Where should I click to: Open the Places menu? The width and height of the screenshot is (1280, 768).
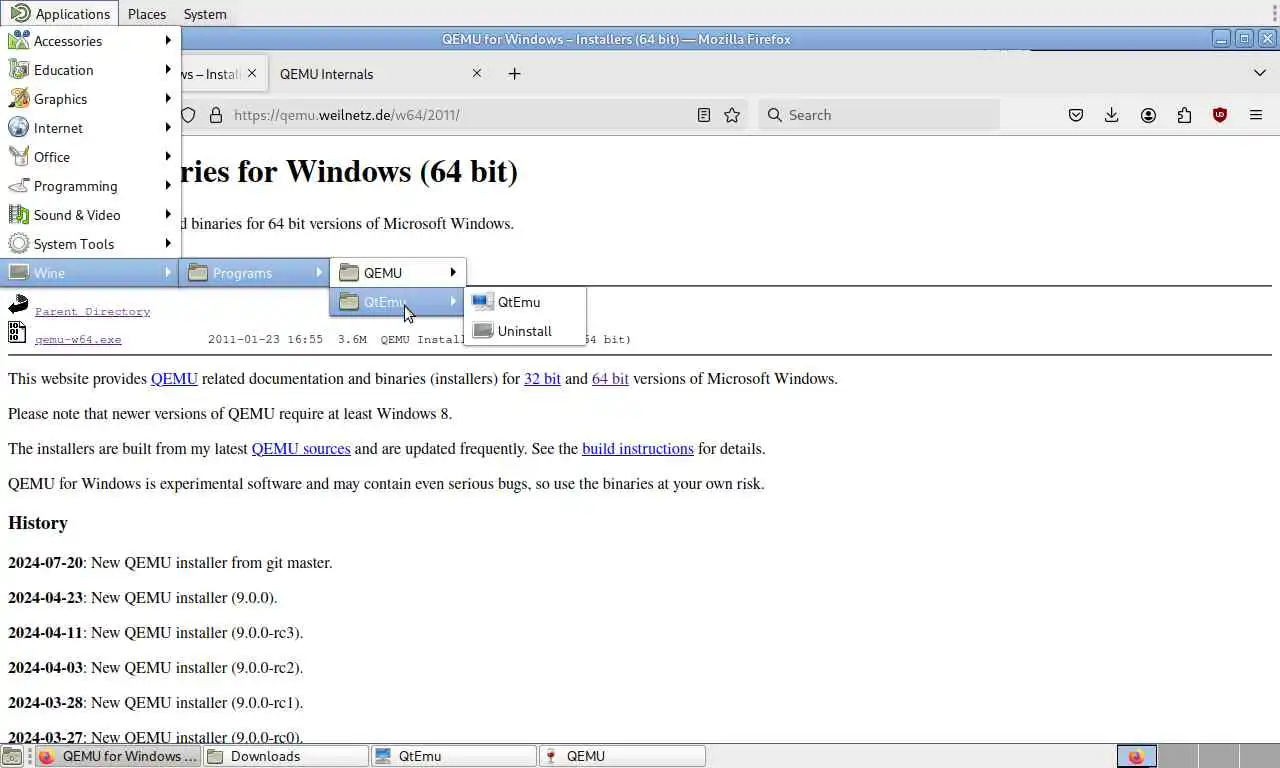[x=147, y=14]
